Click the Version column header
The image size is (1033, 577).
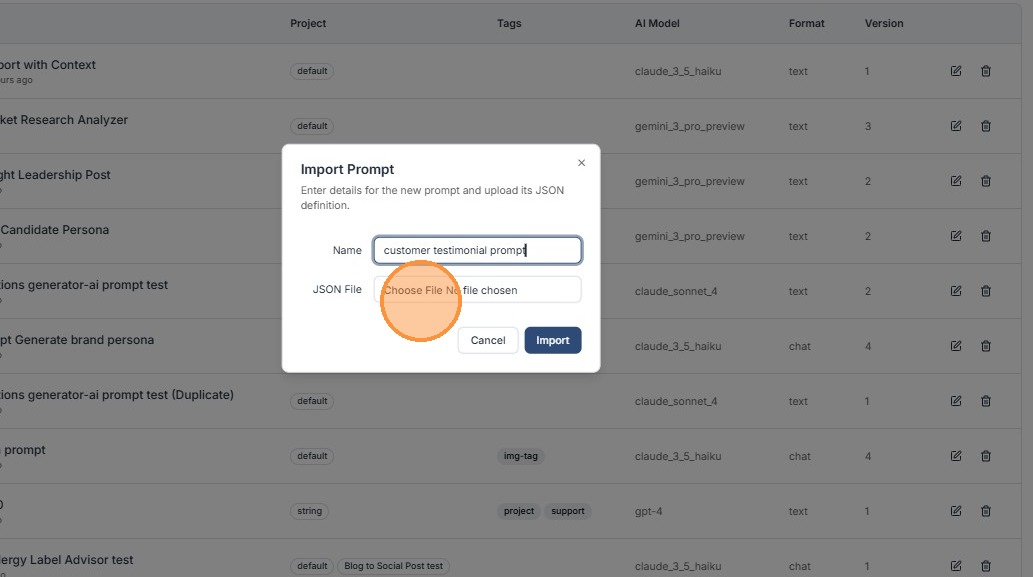coord(884,23)
